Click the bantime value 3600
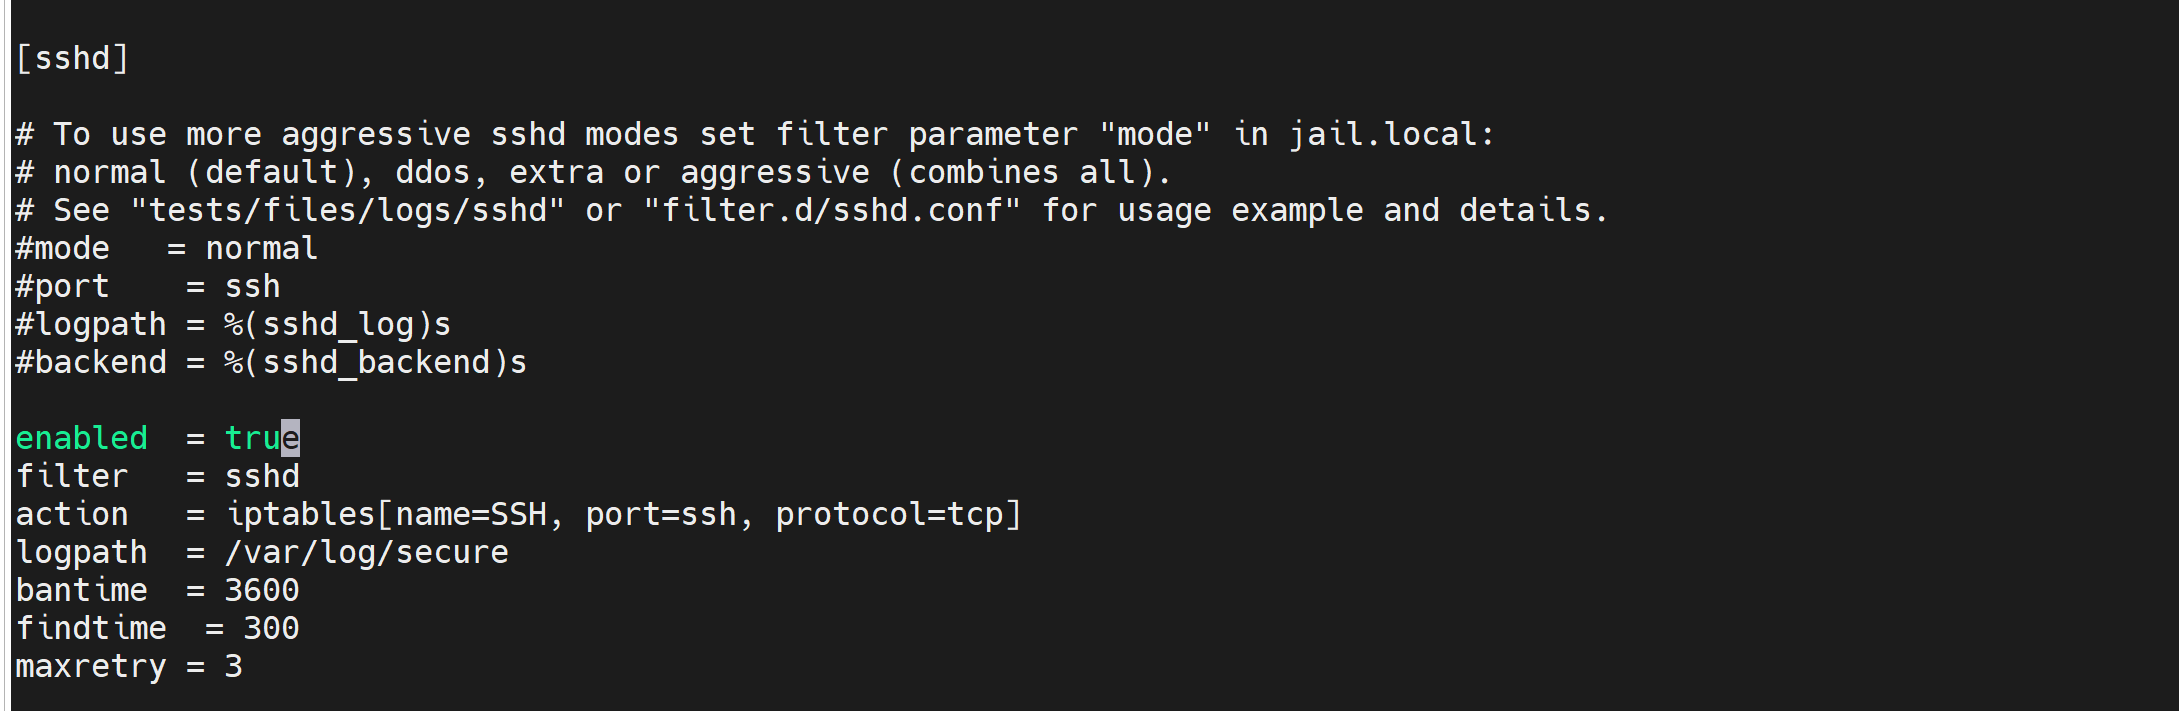 pyautogui.click(x=262, y=590)
